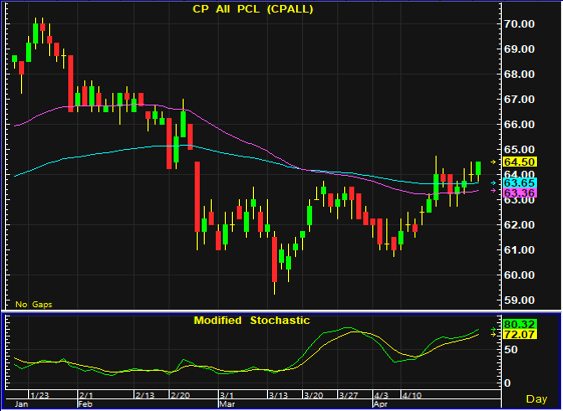Click the 50 level on stochastic axis
This screenshot has width=563, height=411.
tap(511, 350)
